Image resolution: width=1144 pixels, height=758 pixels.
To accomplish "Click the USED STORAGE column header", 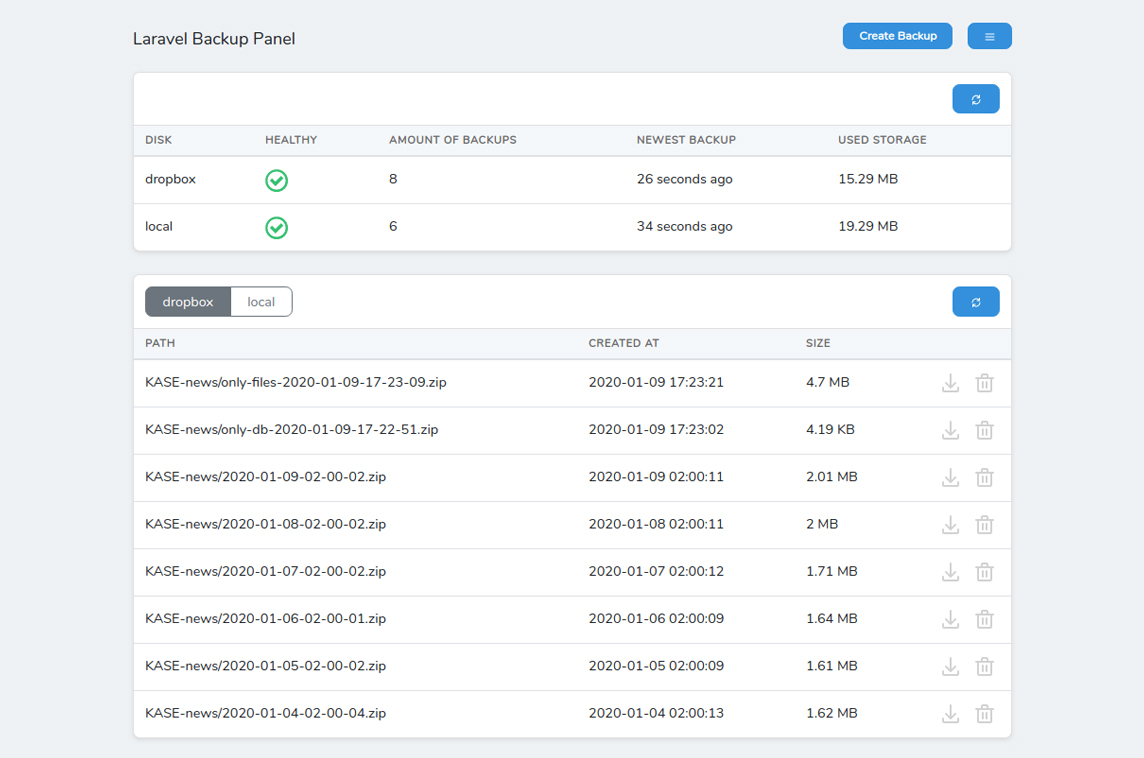I will 882,140.
